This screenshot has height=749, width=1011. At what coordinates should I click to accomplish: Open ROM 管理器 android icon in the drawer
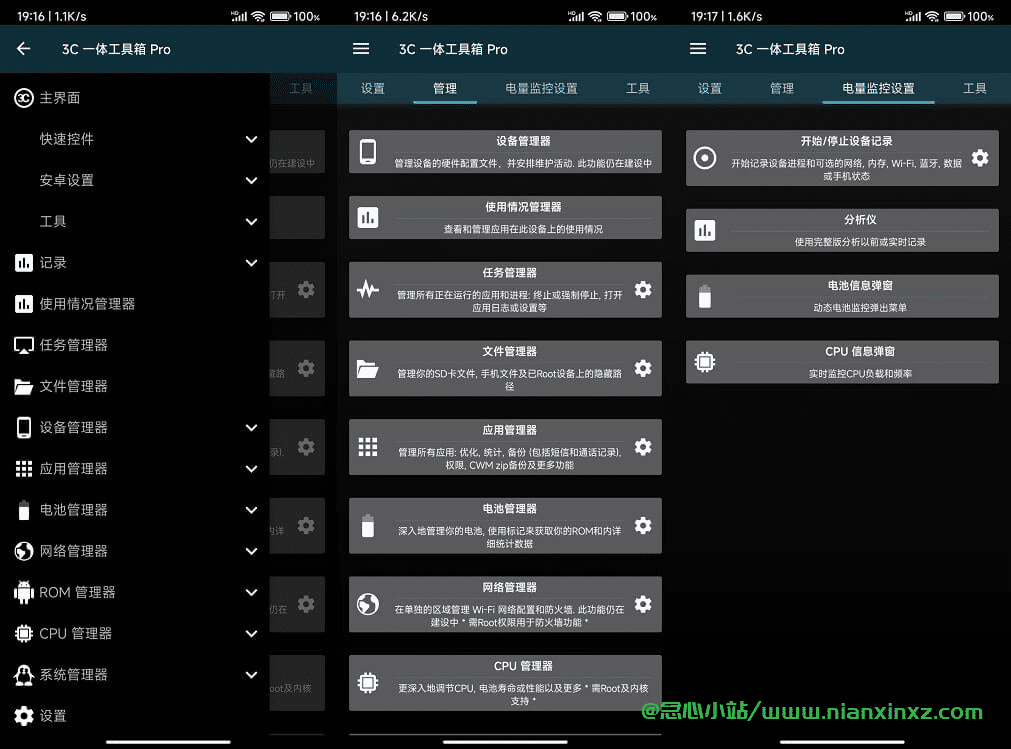[x=24, y=592]
